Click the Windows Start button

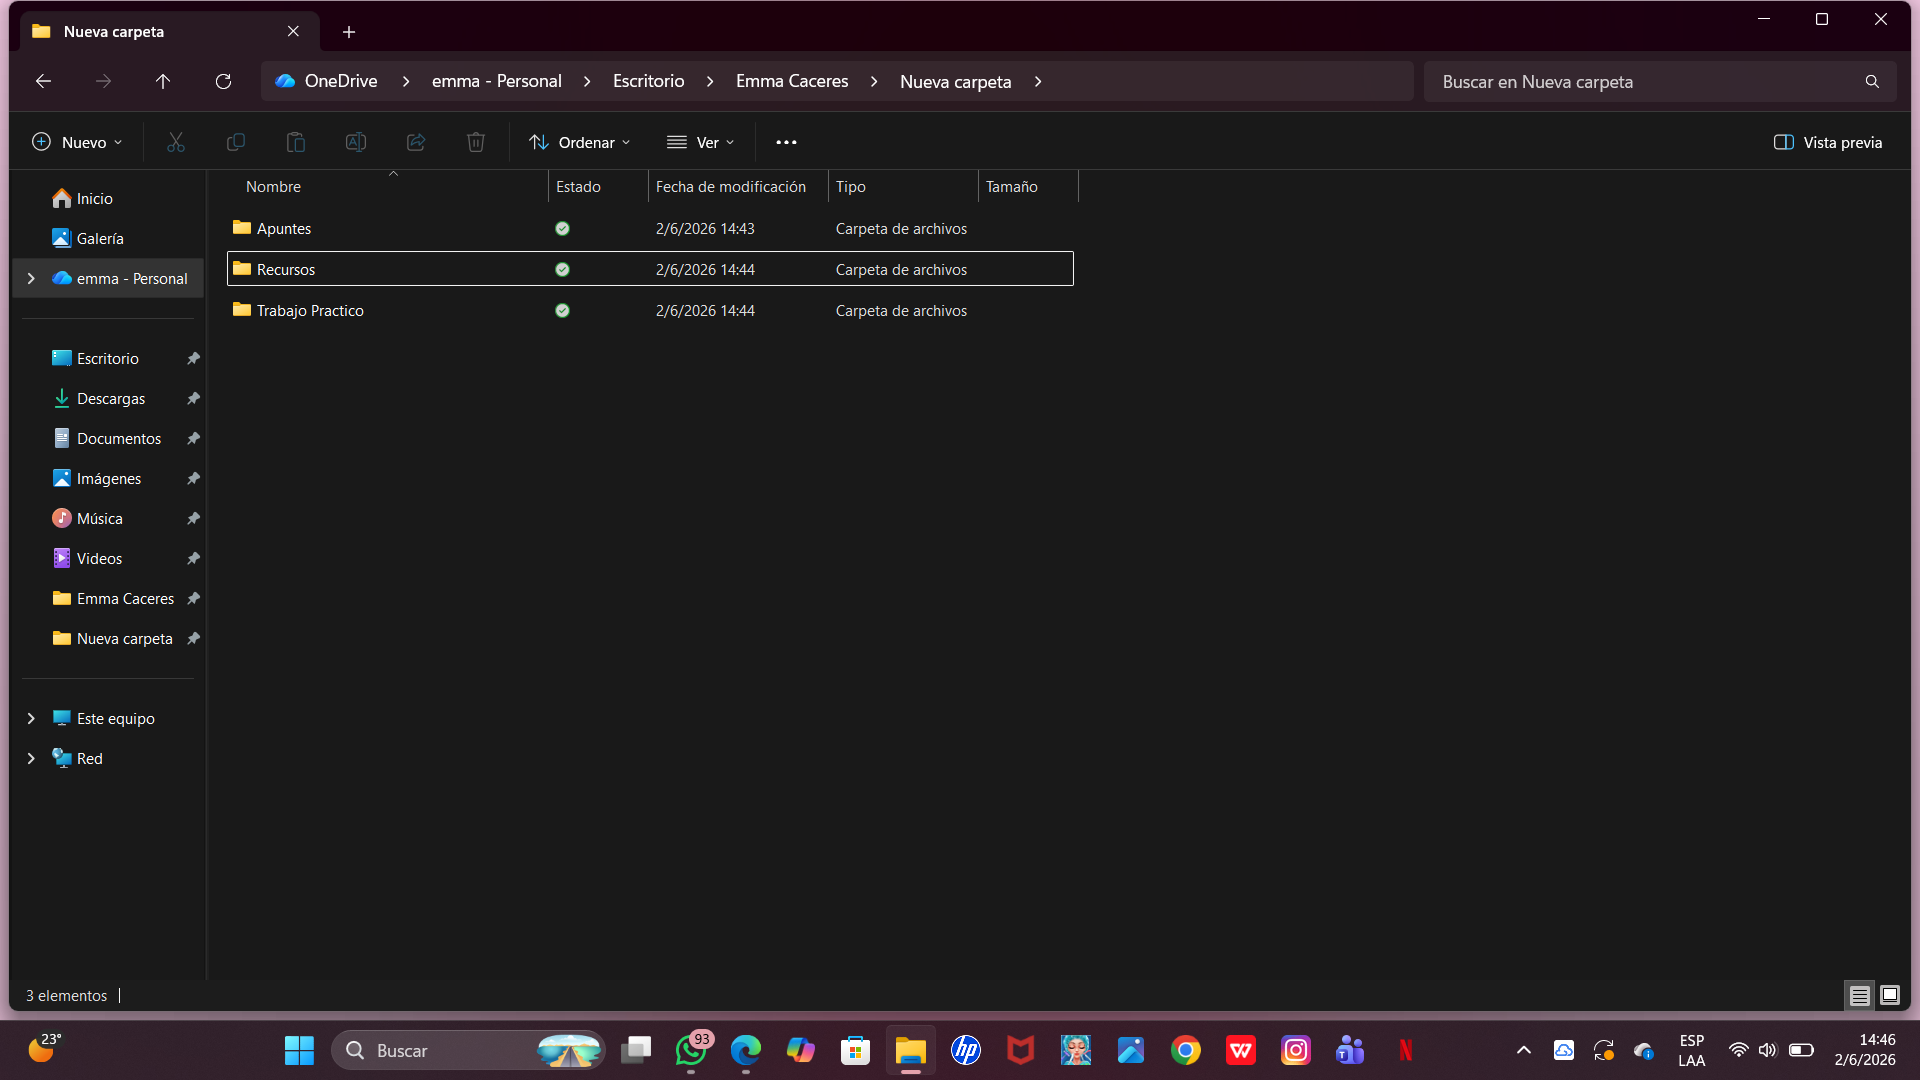point(299,1050)
